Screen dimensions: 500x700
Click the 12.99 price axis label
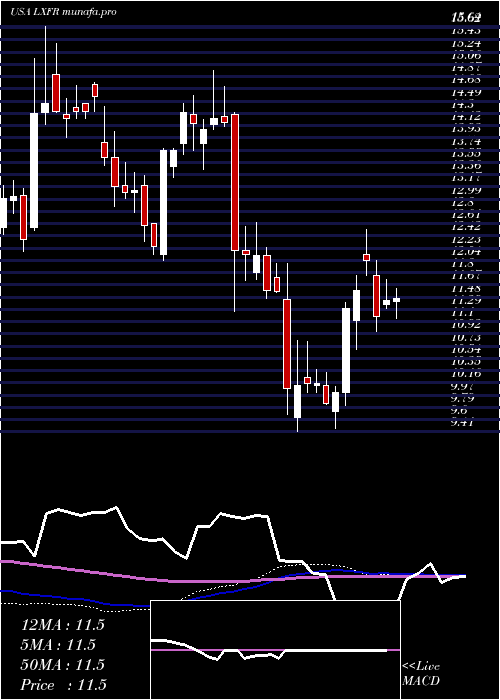tap(467, 191)
